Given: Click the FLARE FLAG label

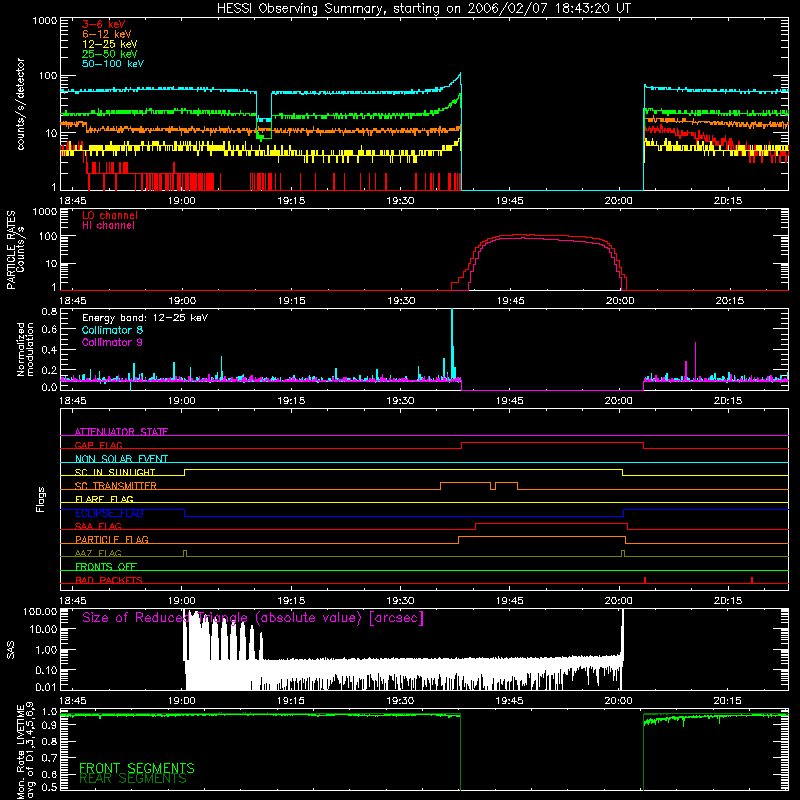Looking at the screenshot, I should point(104,499).
